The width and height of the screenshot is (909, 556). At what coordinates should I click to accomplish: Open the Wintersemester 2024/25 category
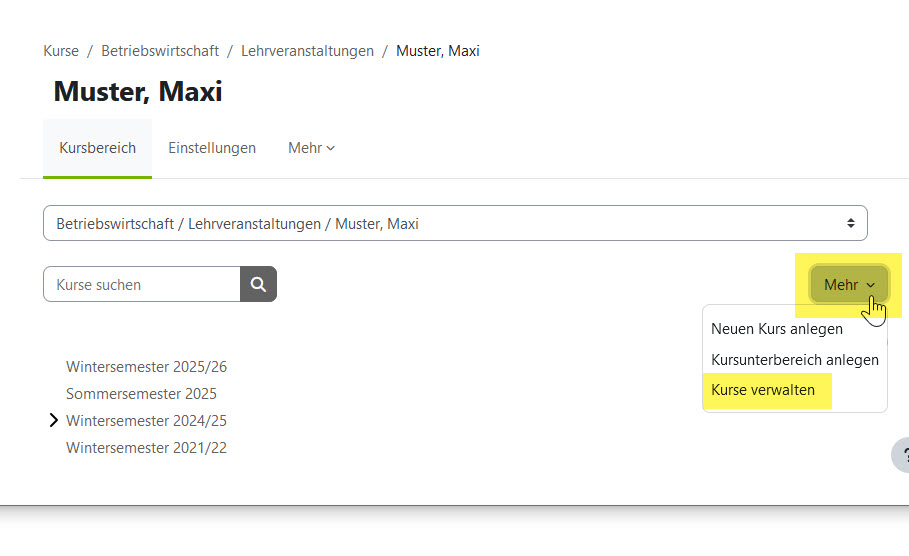[146, 421]
